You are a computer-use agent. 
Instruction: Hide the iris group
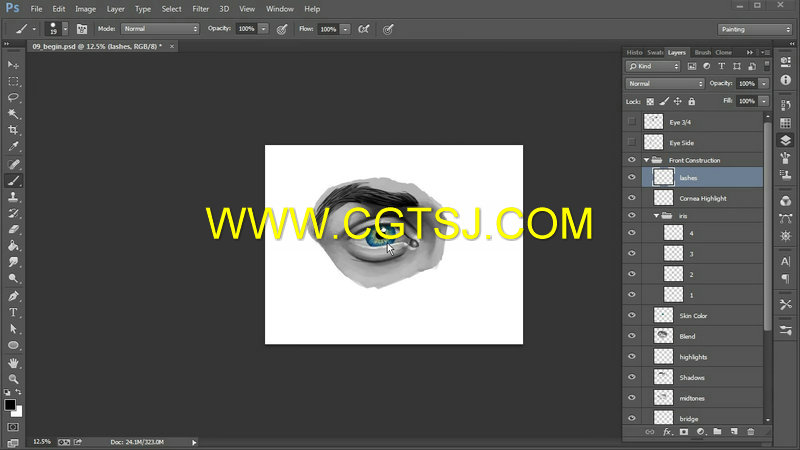click(x=632, y=216)
